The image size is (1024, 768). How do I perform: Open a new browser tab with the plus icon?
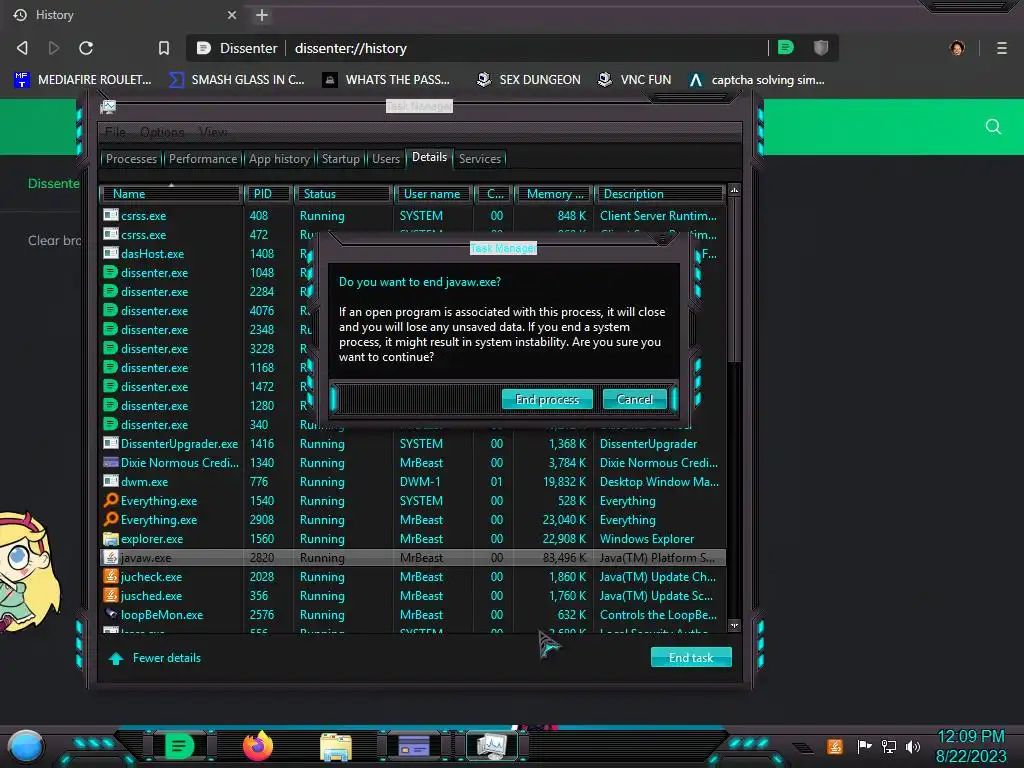[x=262, y=15]
